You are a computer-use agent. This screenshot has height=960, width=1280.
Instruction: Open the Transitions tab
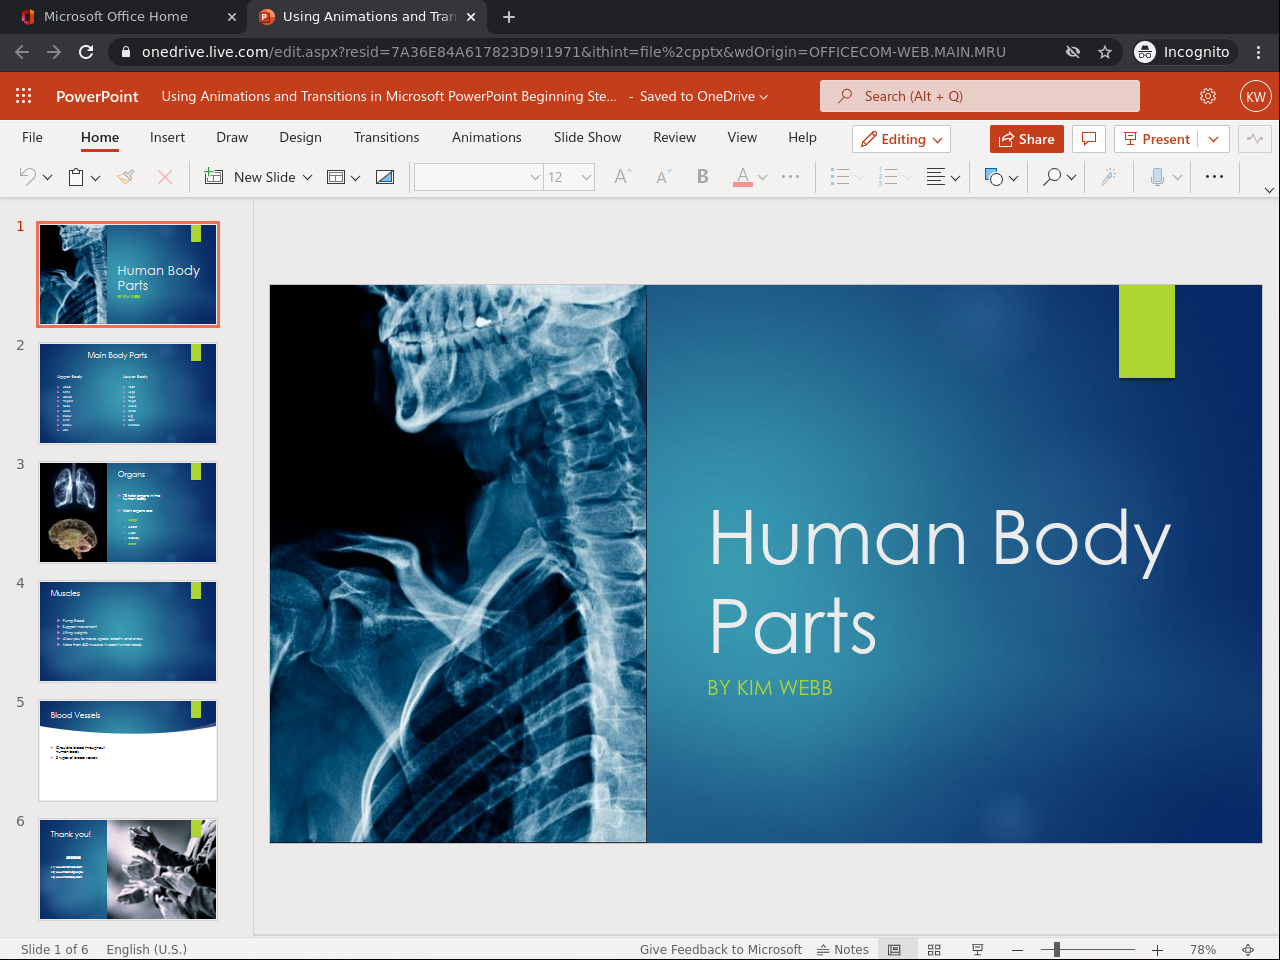pos(386,137)
